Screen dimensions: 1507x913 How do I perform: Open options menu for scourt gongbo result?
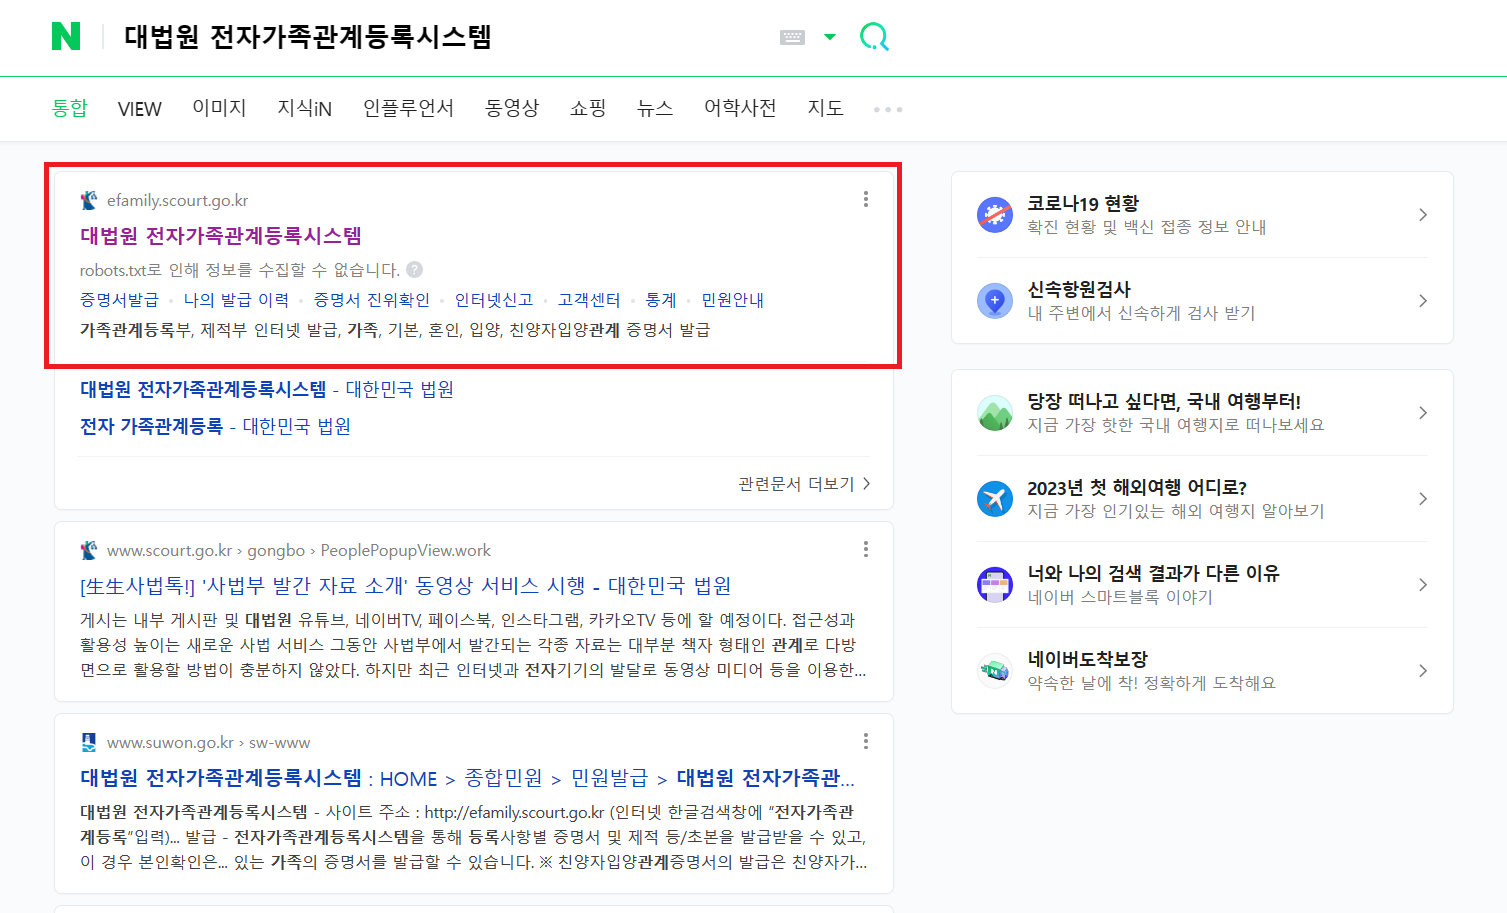865,549
